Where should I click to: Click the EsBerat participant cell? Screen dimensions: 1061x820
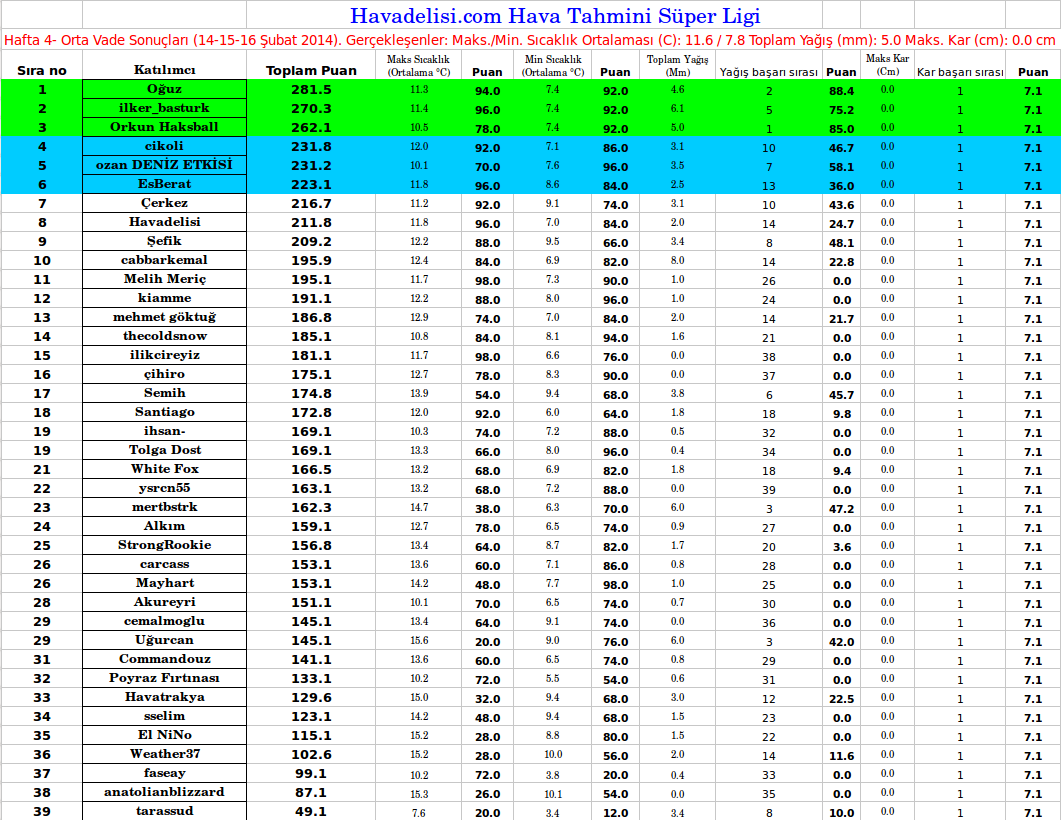click(x=164, y=185)
